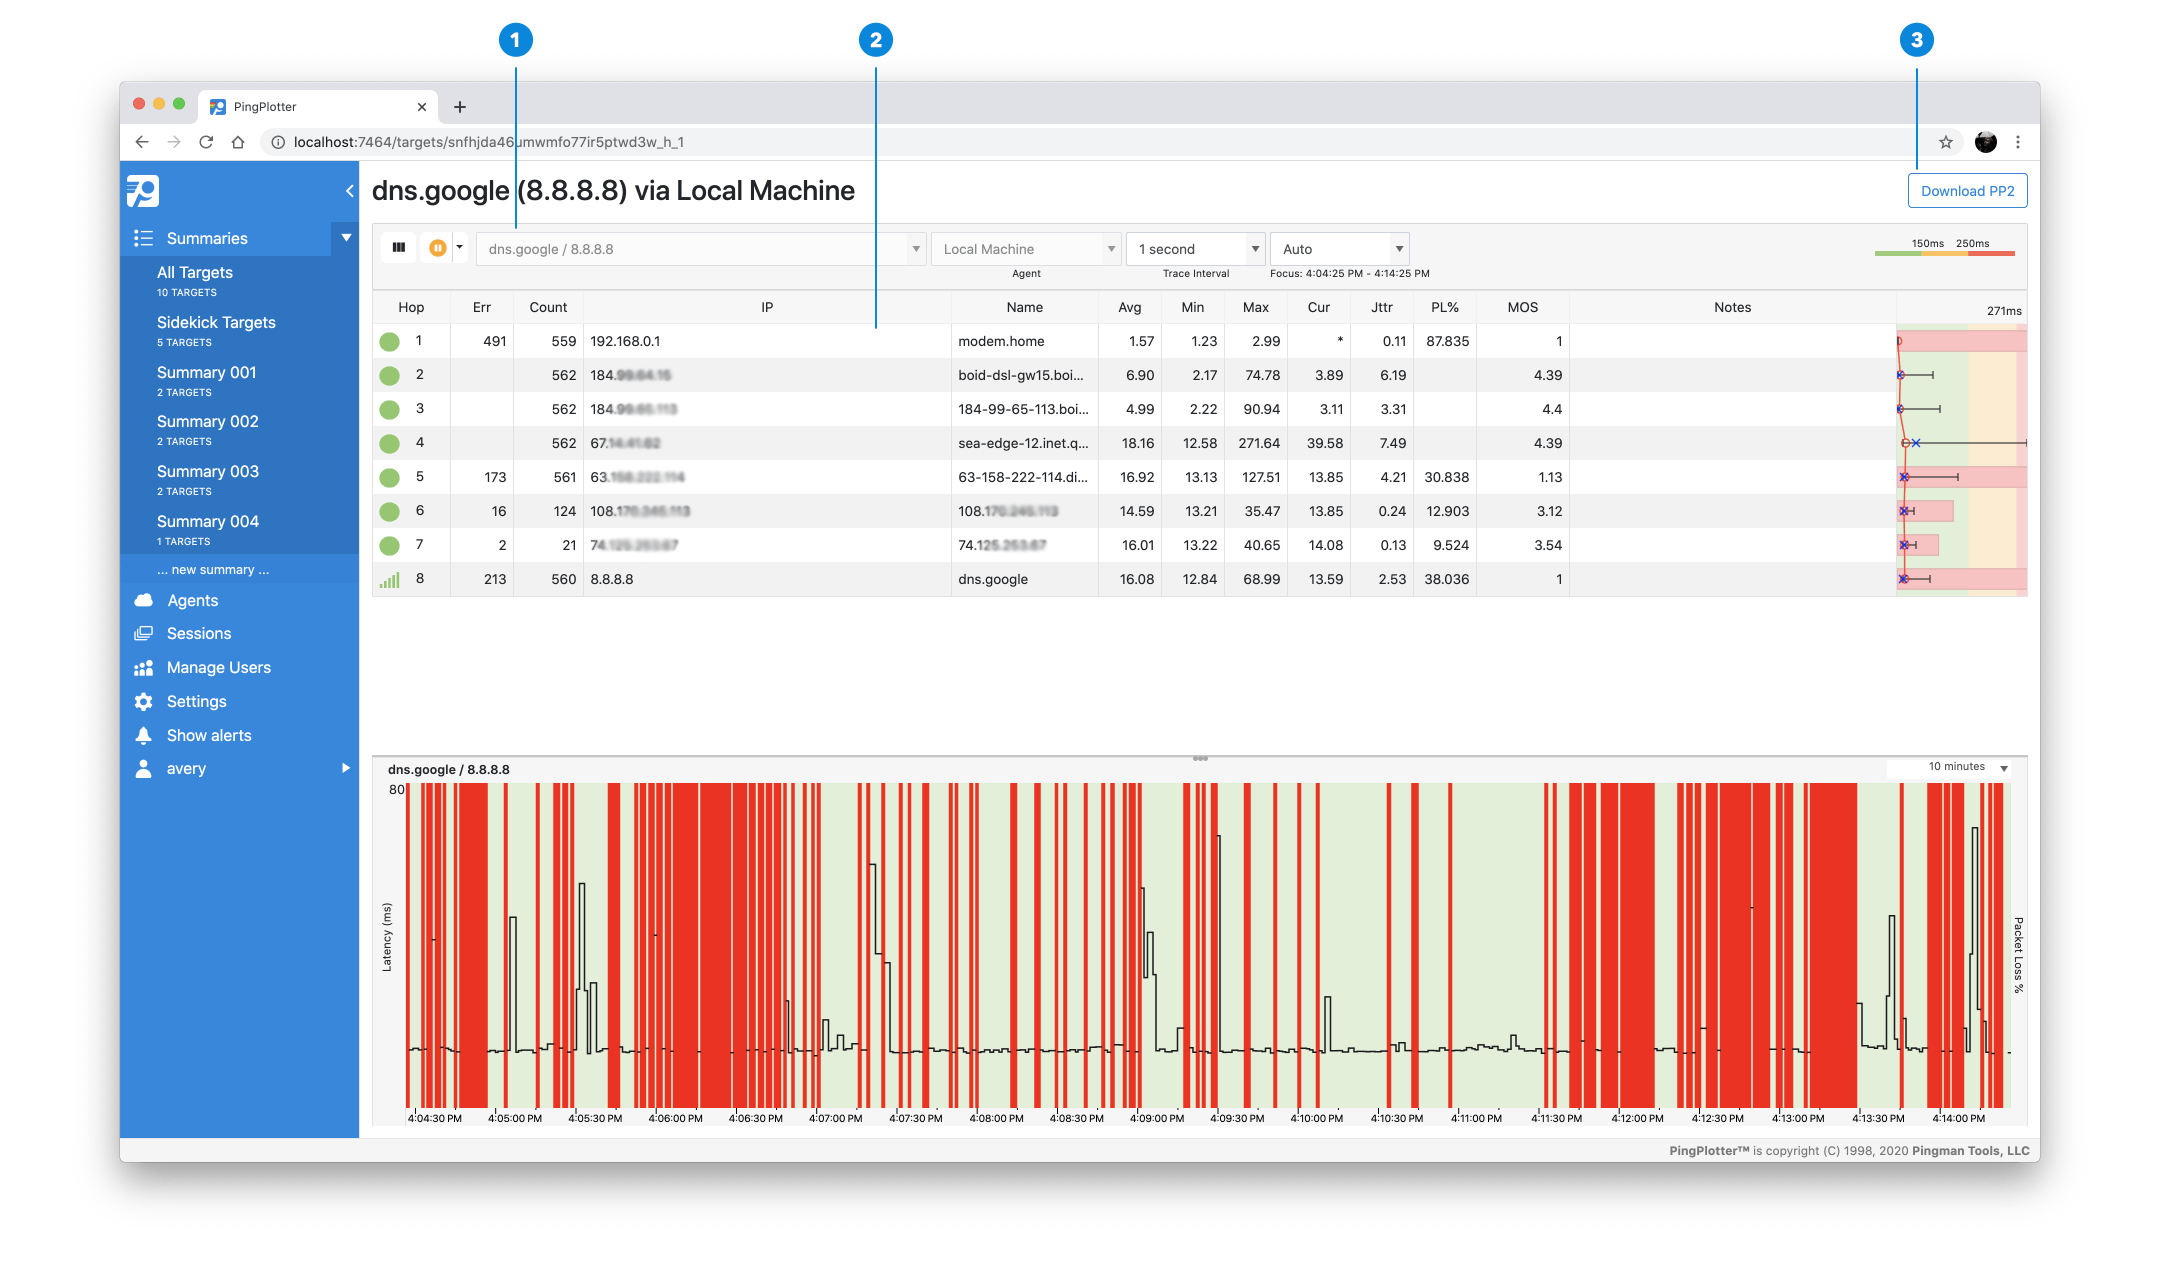
Task: Open the 10 minutes timeline range dropdown
Action: coord(1954,767)
